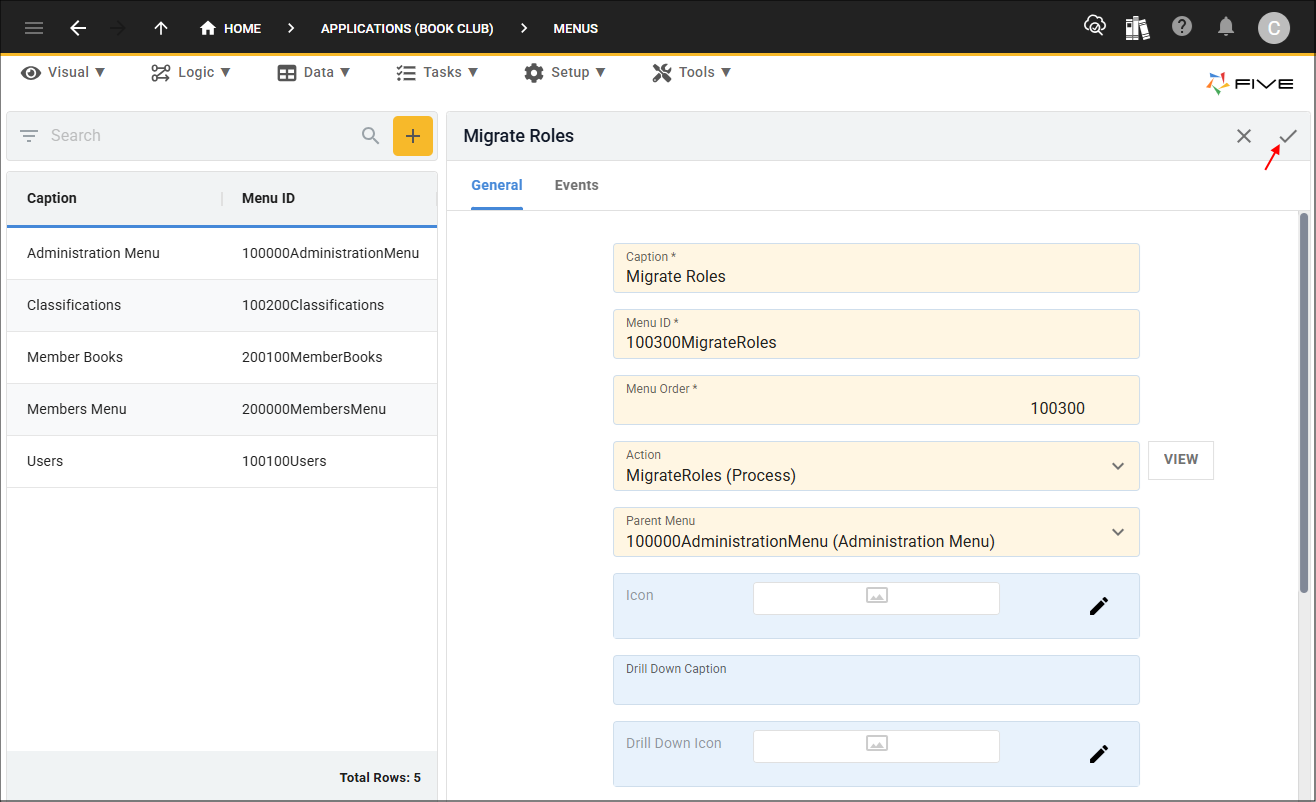Select the Member Books row

[222, 357]
